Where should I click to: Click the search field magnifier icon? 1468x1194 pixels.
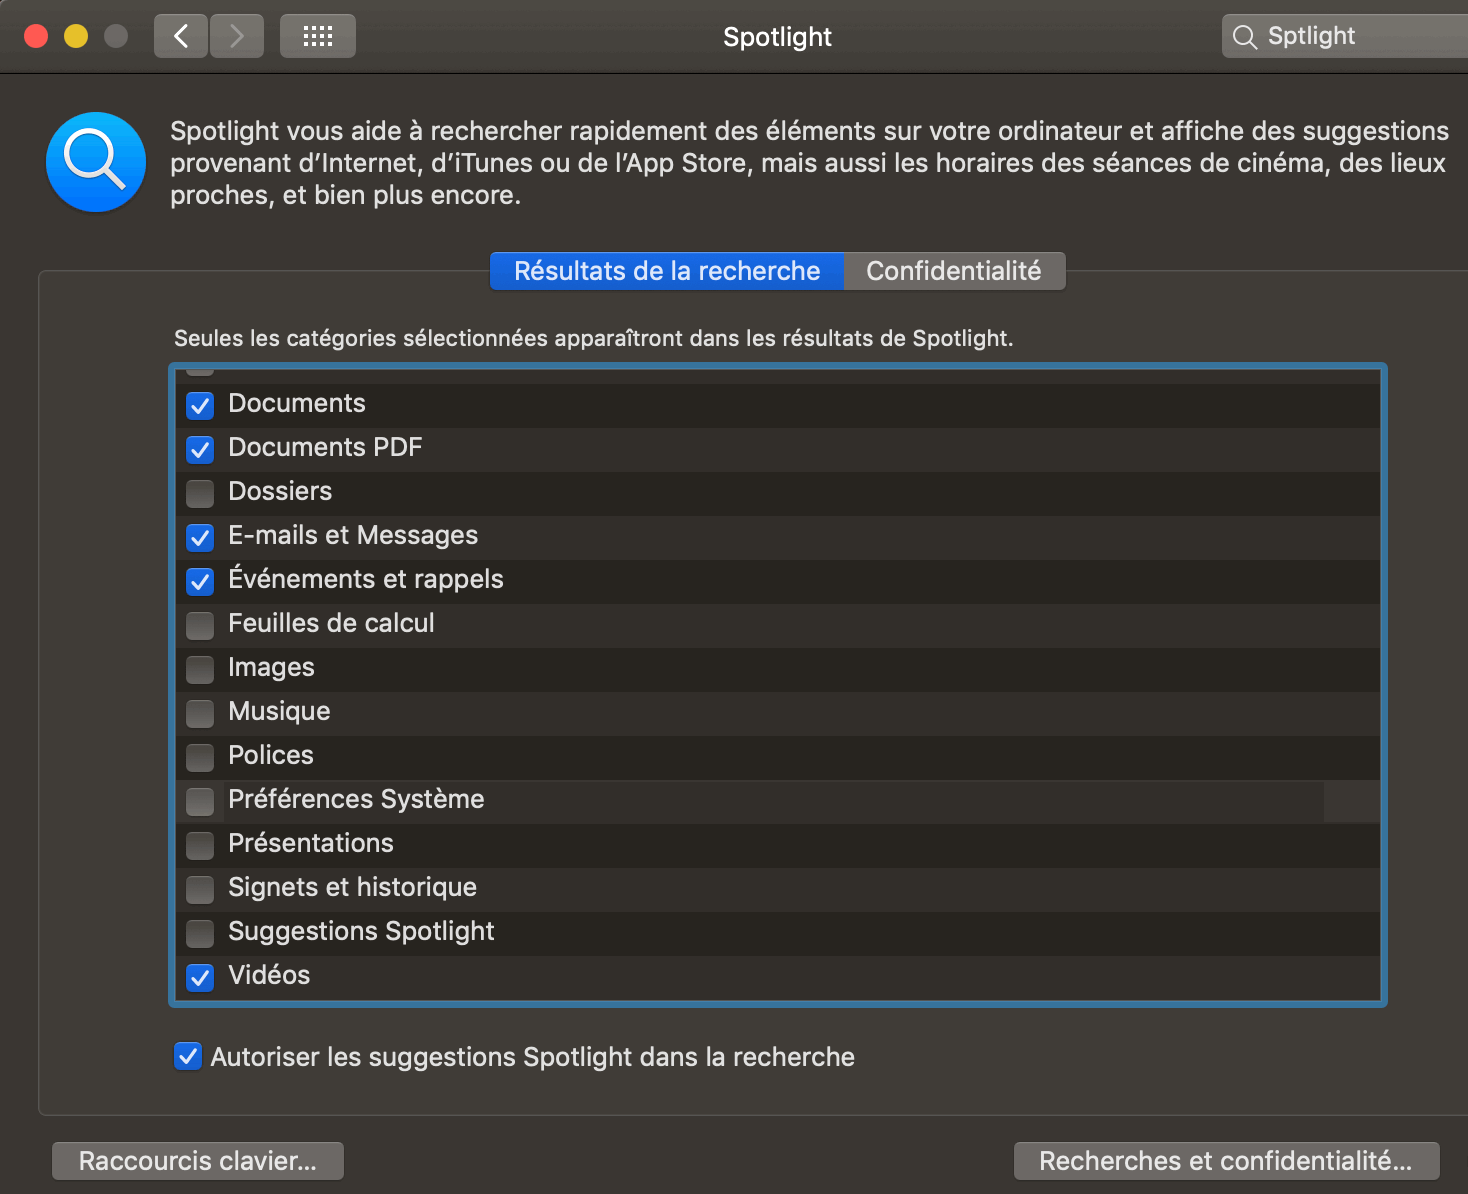[x=1244, y=37]
